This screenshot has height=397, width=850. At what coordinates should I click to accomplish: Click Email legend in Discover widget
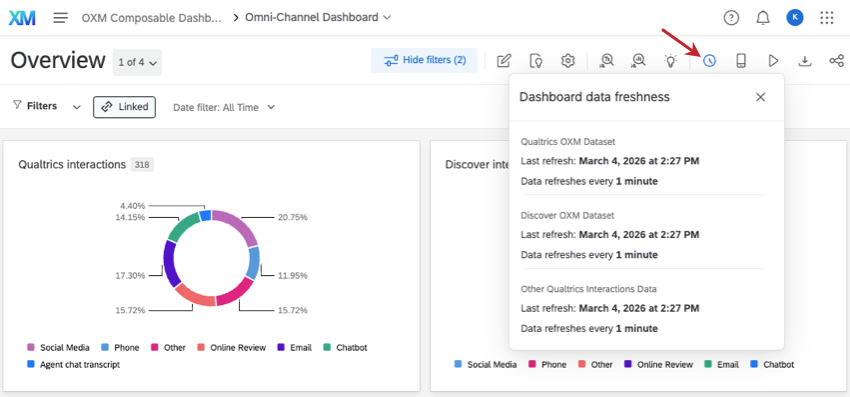(722, 364)
